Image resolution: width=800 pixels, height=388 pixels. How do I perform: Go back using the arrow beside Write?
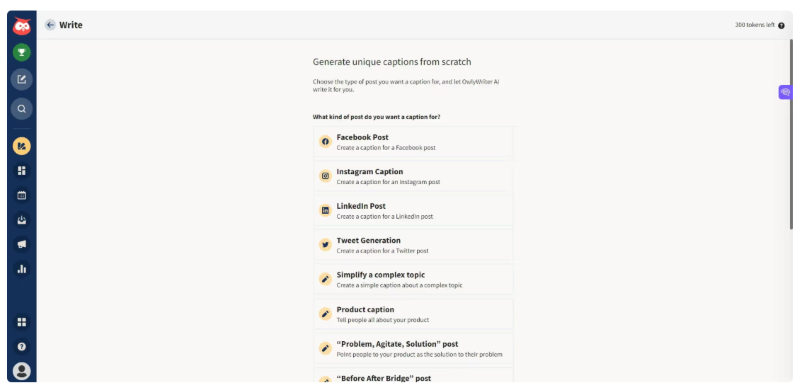(x=50, y=25)
